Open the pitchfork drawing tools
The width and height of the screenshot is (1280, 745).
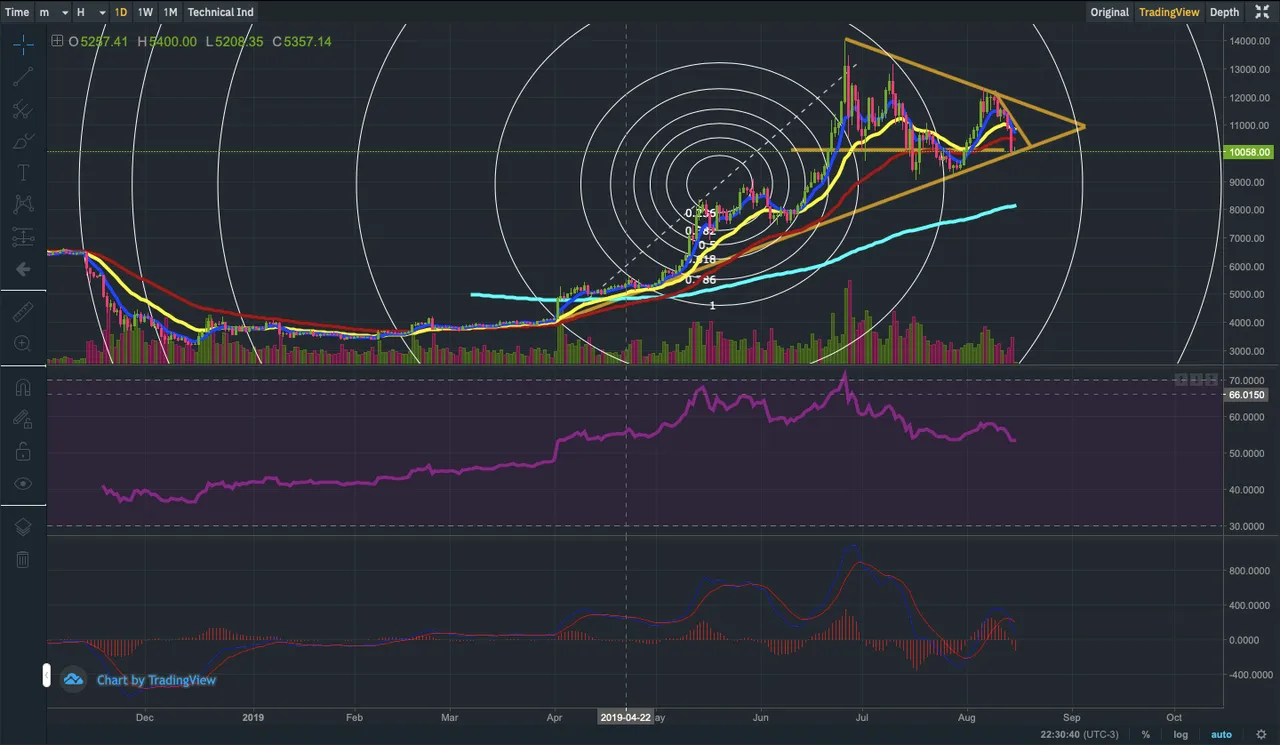tap(23, 110)
